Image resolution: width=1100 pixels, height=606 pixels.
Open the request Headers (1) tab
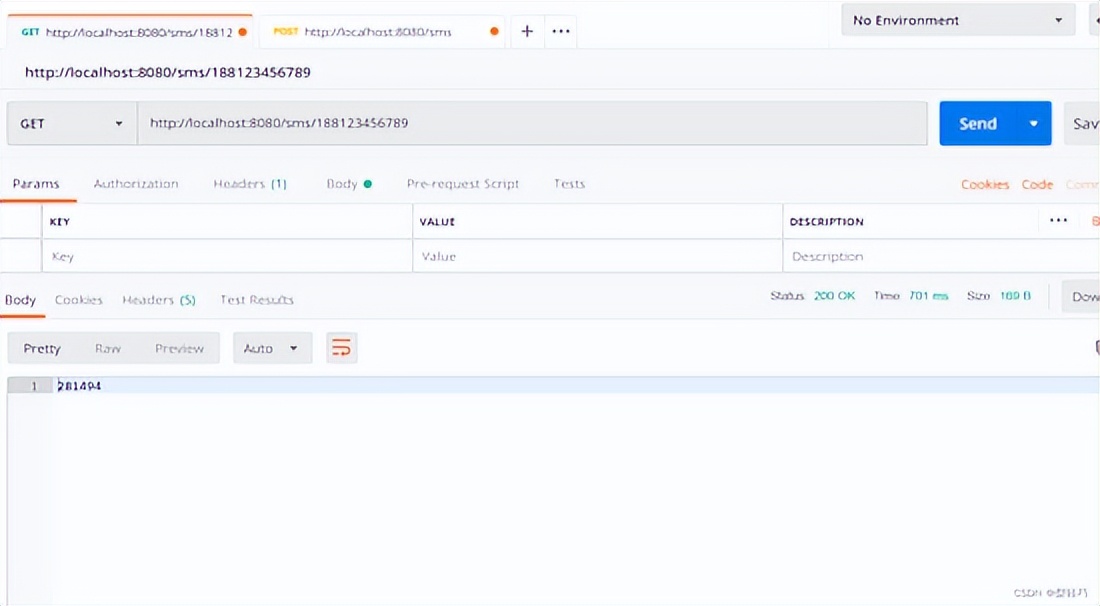[250, 184]
